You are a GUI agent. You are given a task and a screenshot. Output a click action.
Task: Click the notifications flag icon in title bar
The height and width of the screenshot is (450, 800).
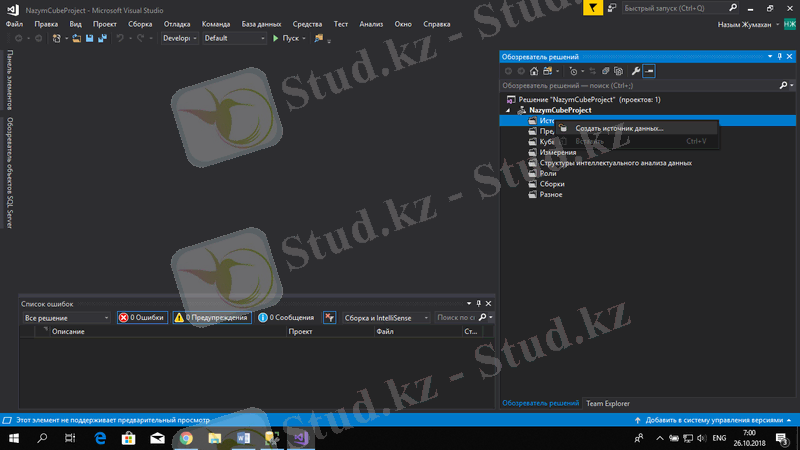click(x=593, y=8)
